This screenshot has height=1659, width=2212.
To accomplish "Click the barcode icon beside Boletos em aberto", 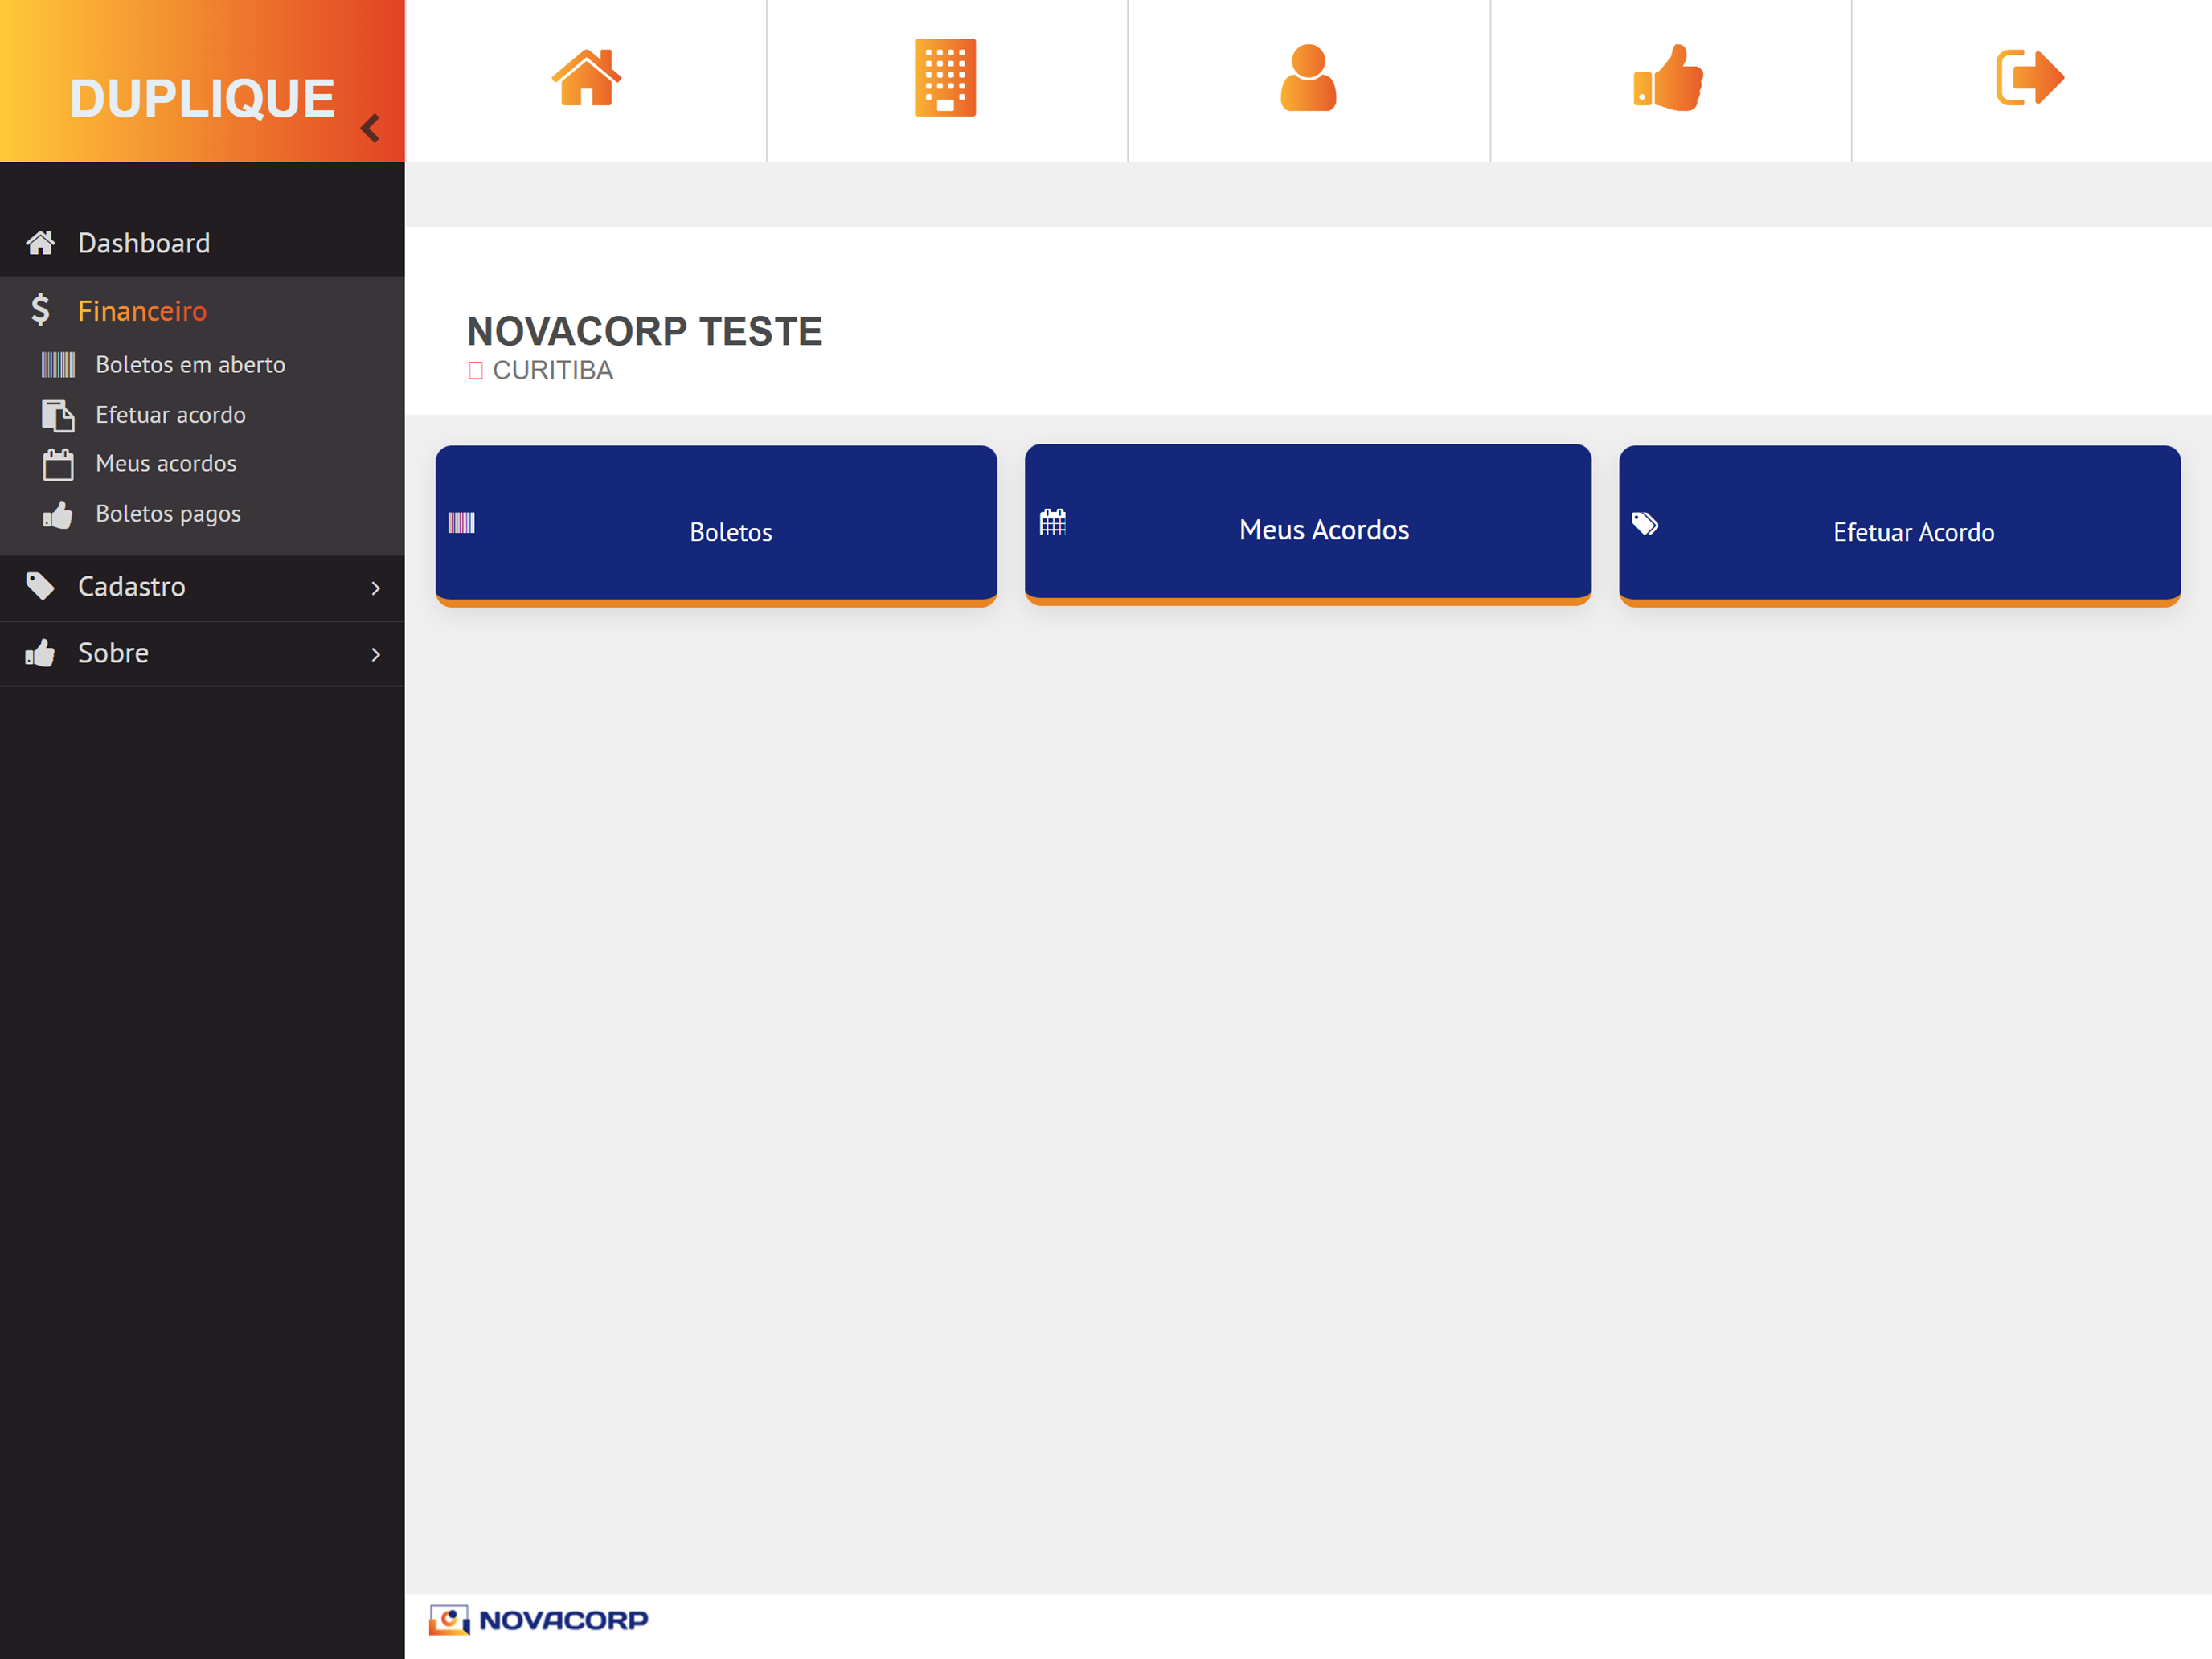I will [58, 365].
